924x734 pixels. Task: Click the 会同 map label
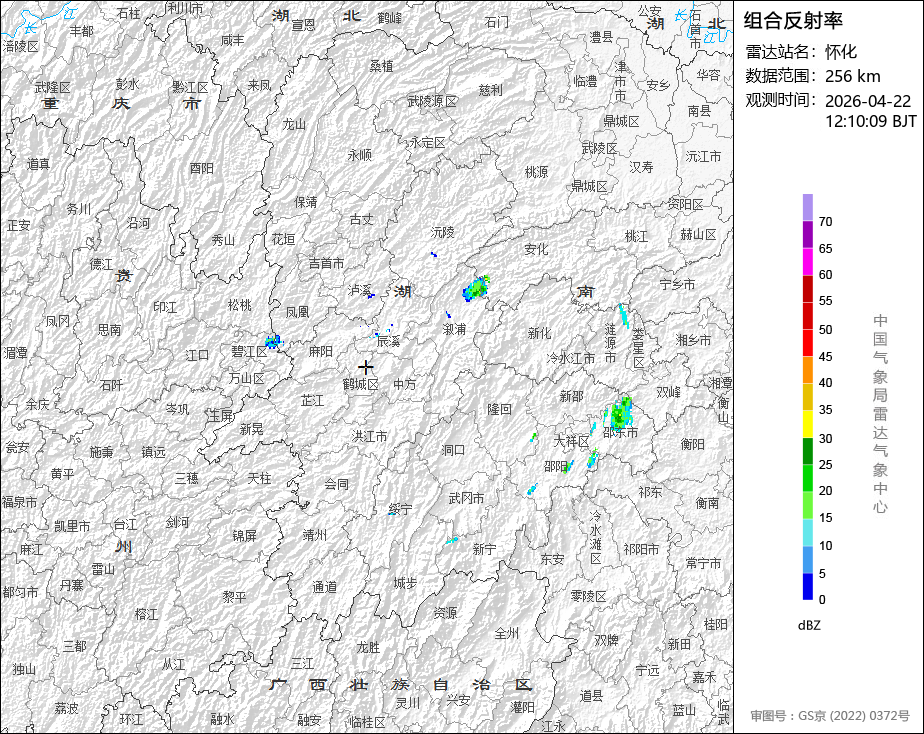point(336,484)
